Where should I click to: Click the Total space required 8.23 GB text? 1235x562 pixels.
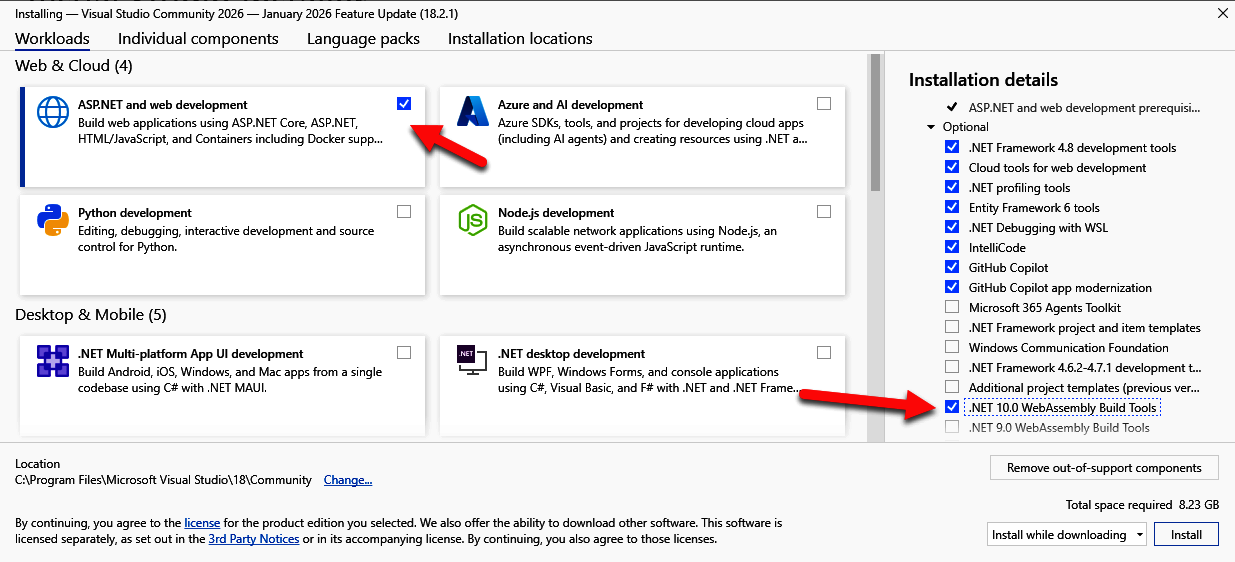pos(1142,505)
